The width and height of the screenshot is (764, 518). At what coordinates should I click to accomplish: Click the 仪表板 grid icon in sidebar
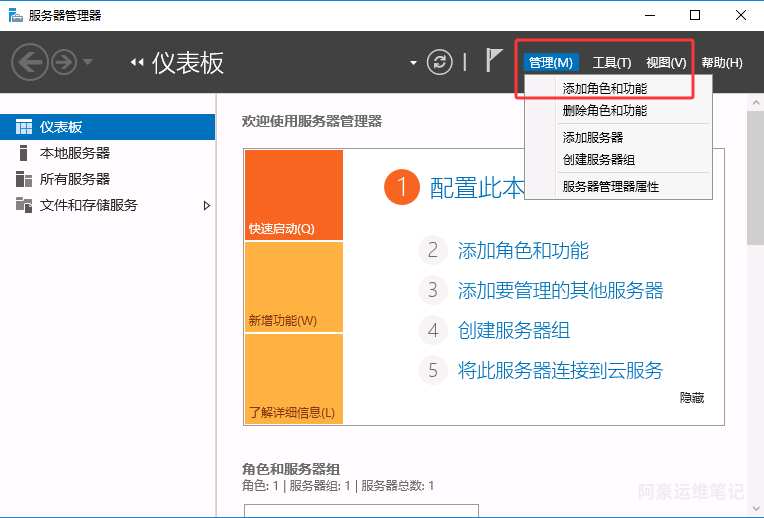point(24,127)
